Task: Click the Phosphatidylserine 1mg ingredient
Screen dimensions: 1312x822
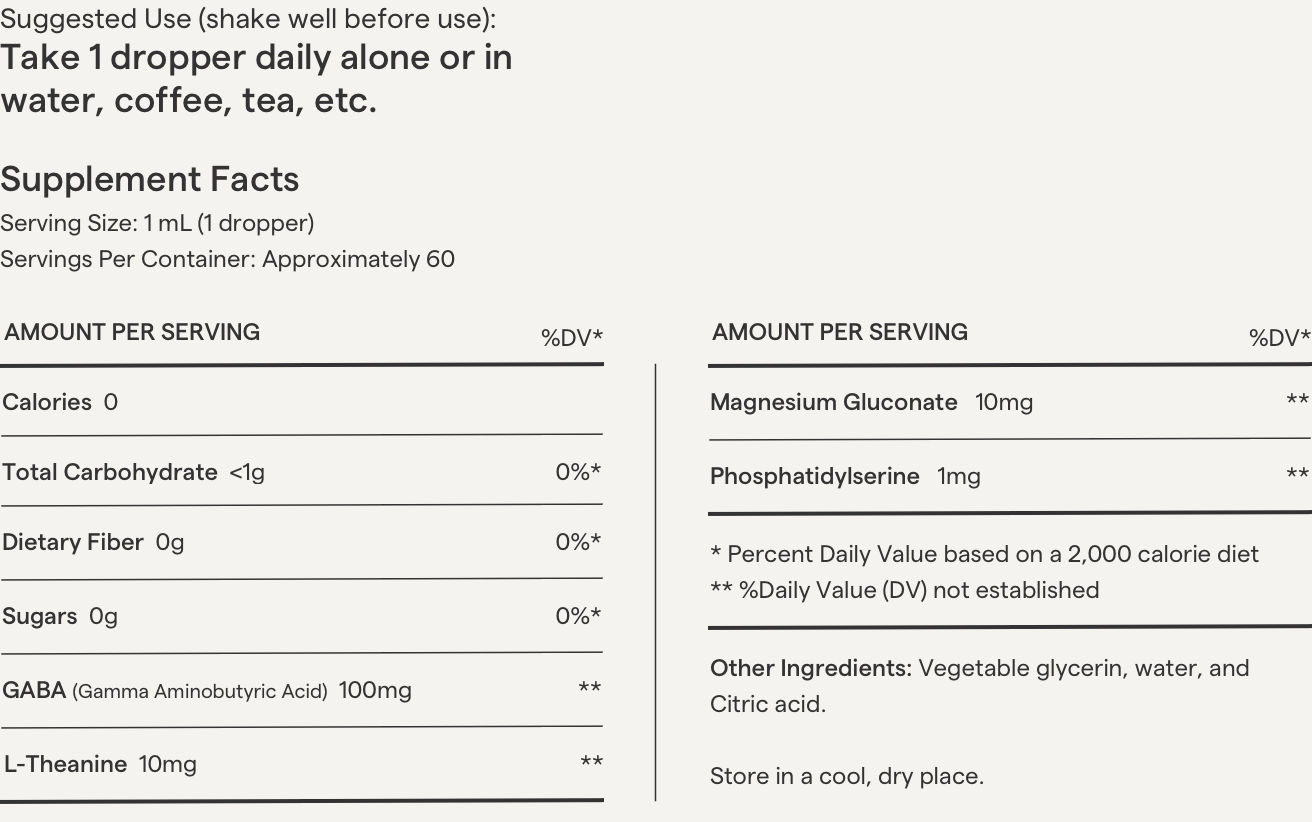Action: point(845,476)
